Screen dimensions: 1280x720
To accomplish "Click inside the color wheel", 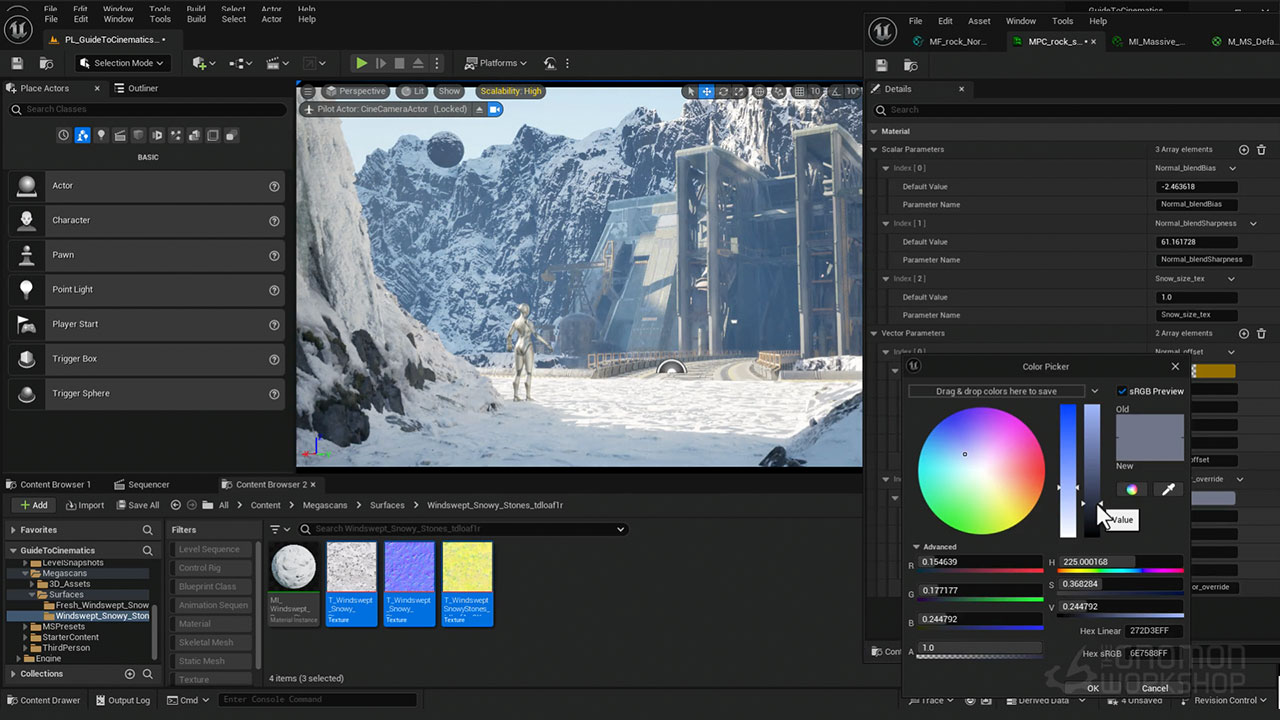I will (981, 471).
